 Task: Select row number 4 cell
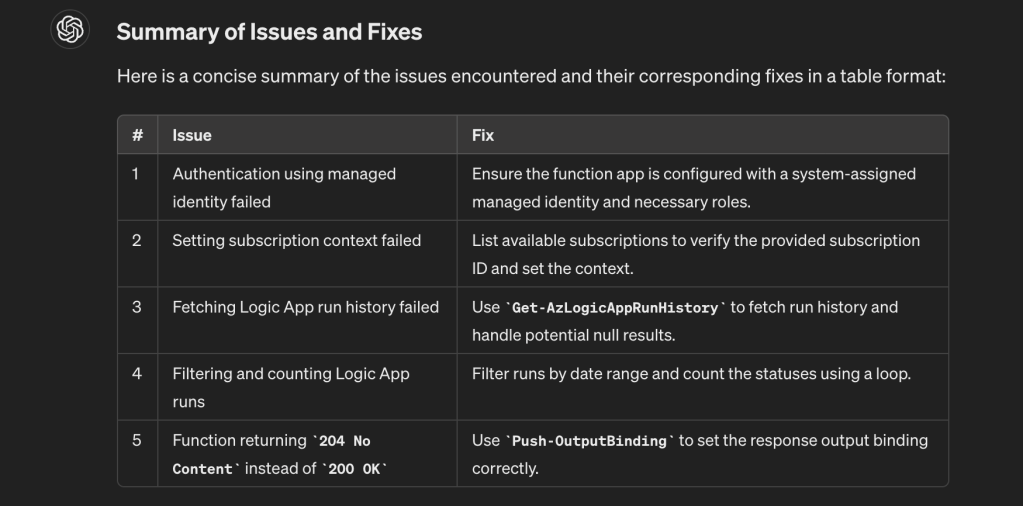click(x=137, y=387)
